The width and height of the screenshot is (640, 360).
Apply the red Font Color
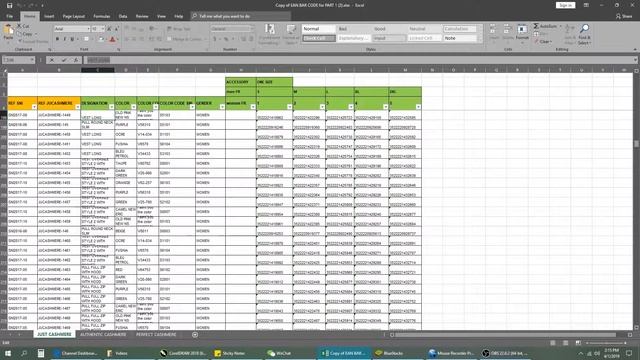pyautogui.click(x=112, y=39)
